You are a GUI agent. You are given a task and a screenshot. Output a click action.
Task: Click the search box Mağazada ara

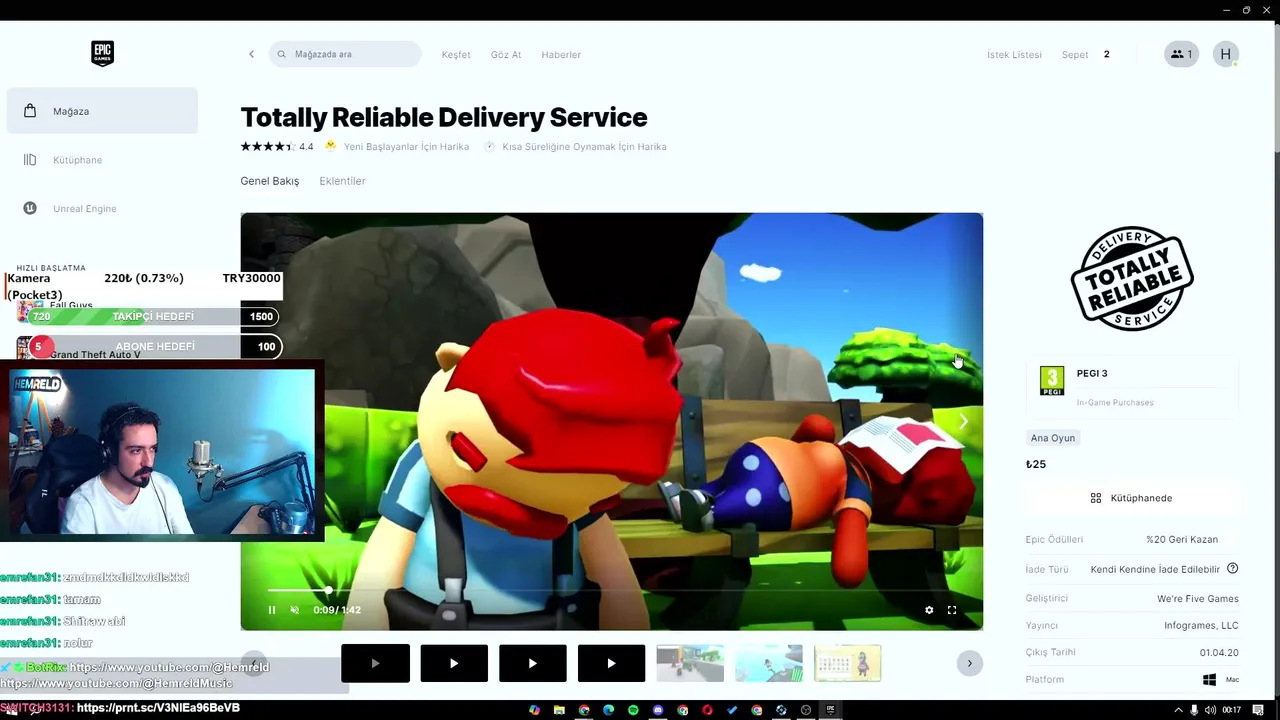345,54
